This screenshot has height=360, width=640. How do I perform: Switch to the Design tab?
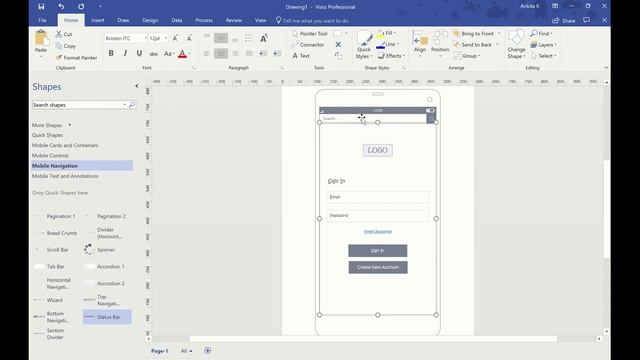pos(150,20)
